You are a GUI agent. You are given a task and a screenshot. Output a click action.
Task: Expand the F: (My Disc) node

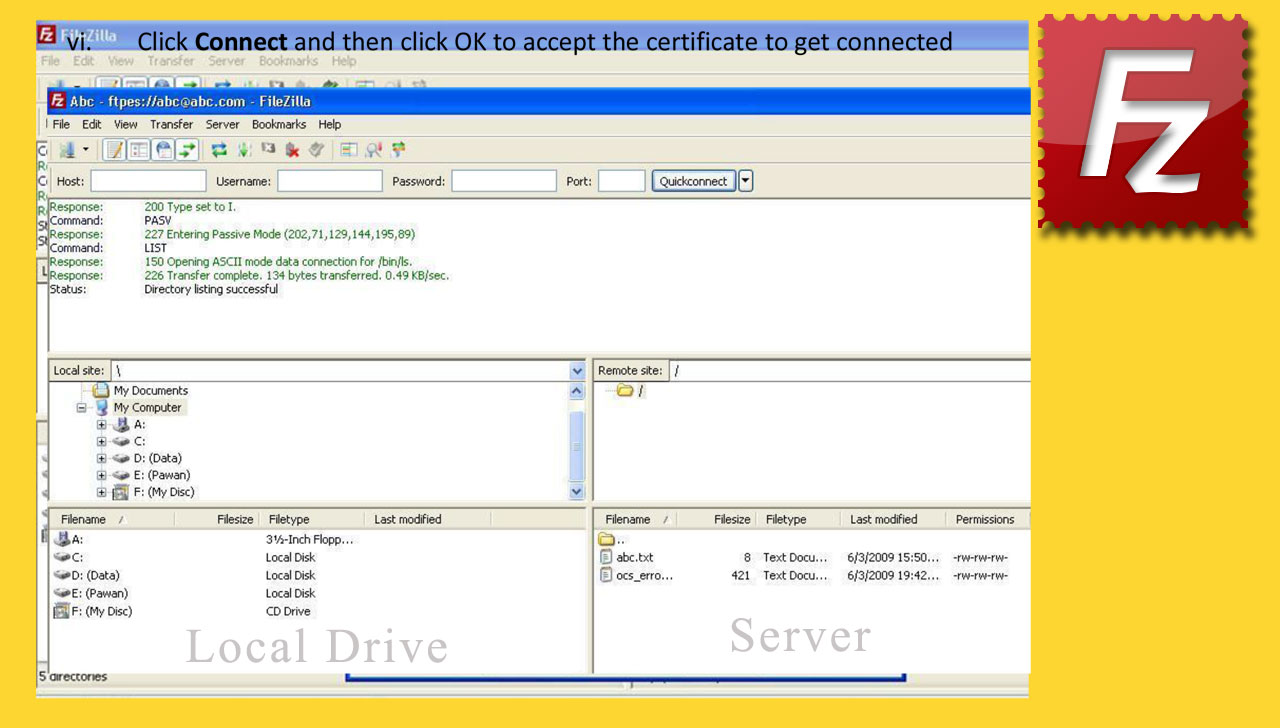[x=102, y=493]
